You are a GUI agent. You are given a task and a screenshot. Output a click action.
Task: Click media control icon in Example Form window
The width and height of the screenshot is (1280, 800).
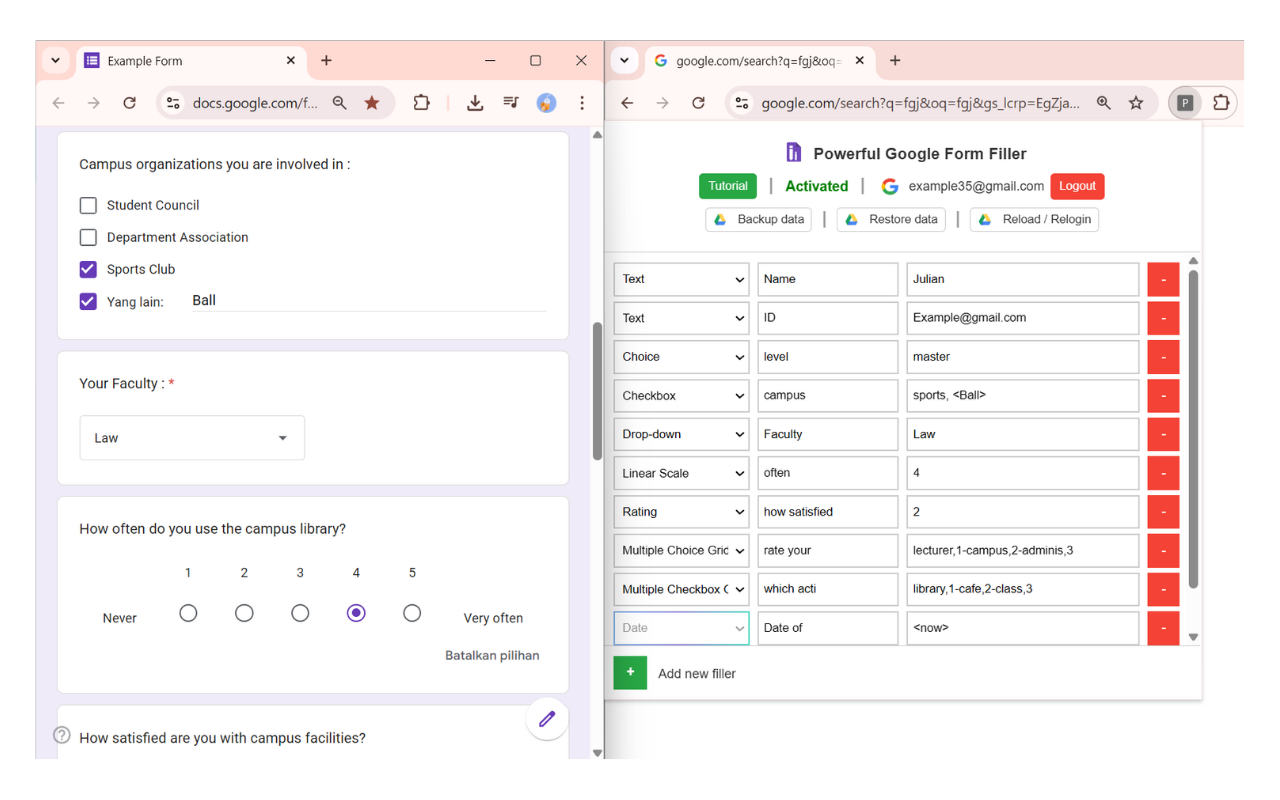[x=511, y=103]
